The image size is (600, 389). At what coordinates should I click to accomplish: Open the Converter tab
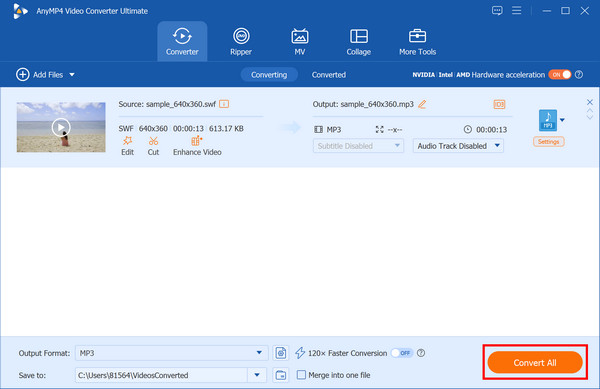pos(182,41)
